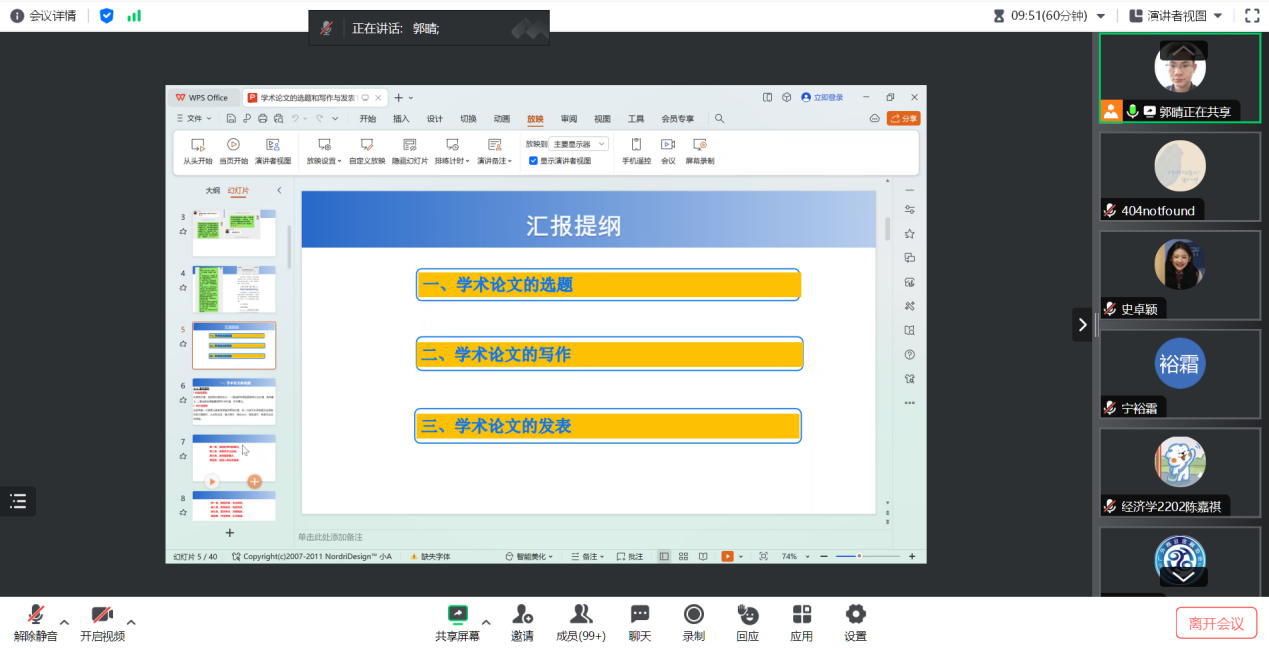Enter full screen mode icon
Screen dimensions: 1269x648
click(1252, 16)
